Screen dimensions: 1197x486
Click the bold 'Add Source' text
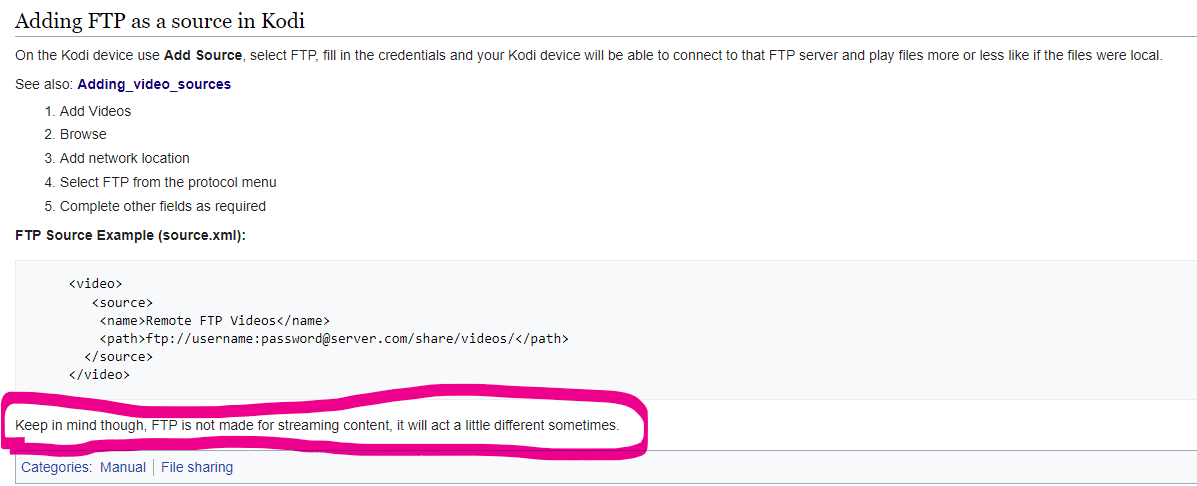pyautogui.click(x=203, y=56)
